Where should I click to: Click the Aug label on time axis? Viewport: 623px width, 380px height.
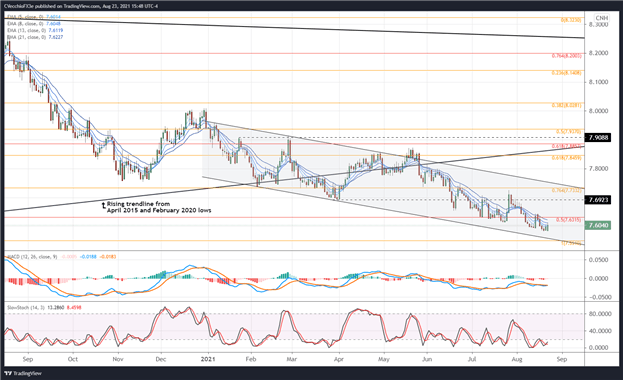click(x=517, y=359)
